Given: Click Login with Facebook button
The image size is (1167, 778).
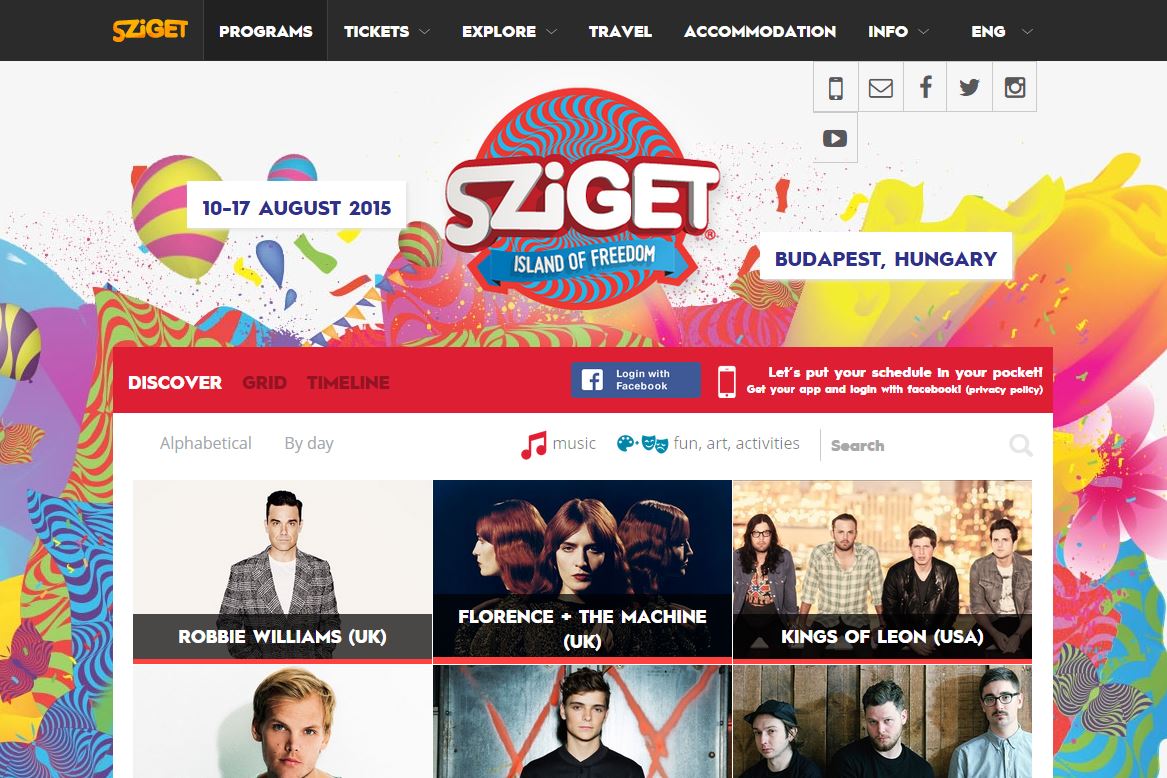Looking at the screenshot, I should (x=636, y=380).
